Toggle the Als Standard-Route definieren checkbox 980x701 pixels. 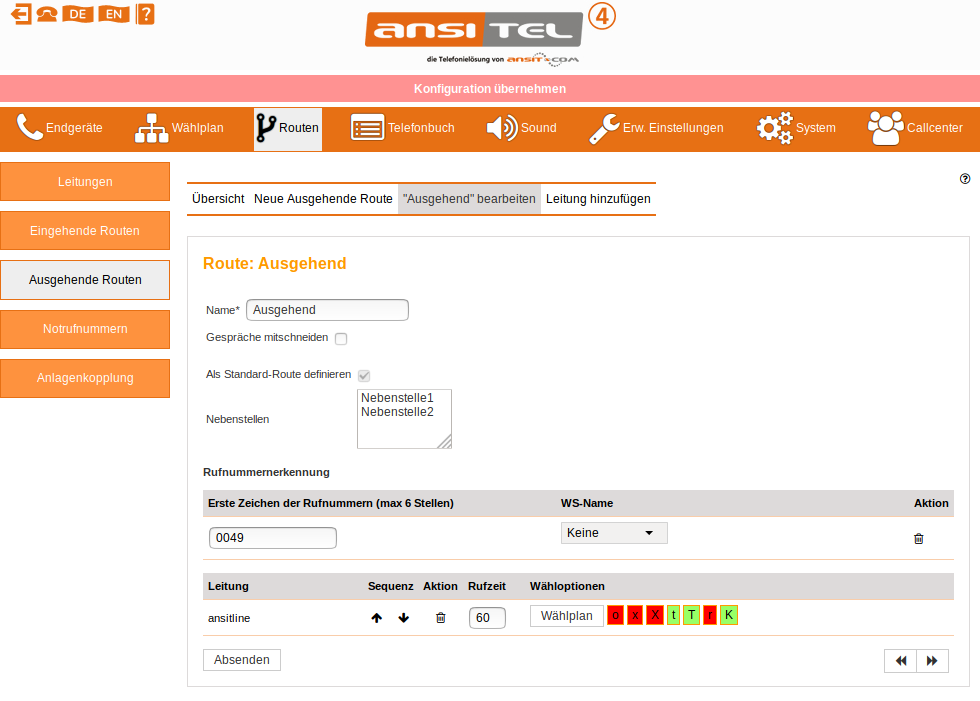point(364,376)
